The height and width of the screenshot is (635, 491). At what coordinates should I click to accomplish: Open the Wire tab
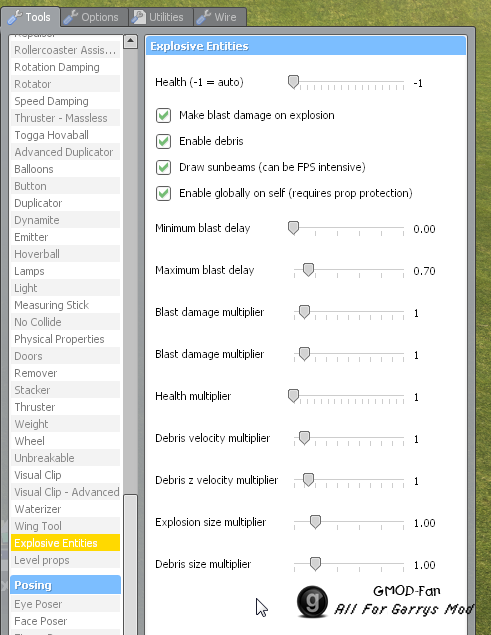tap(220, 17)
